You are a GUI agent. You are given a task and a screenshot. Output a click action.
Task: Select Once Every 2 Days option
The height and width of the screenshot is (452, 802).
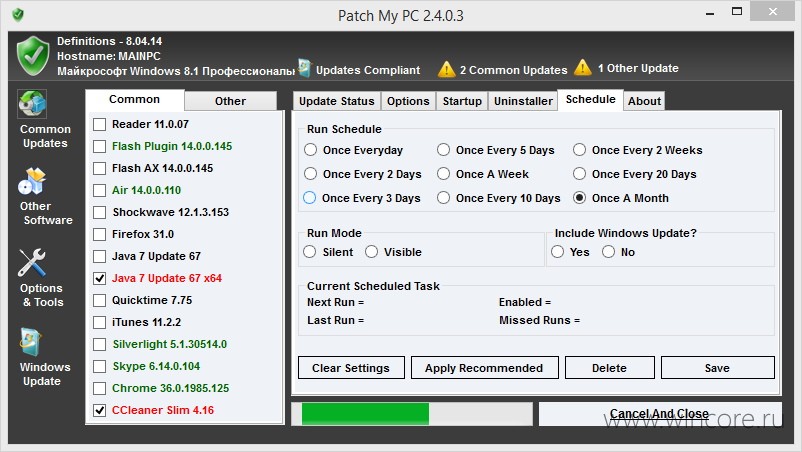310,174
